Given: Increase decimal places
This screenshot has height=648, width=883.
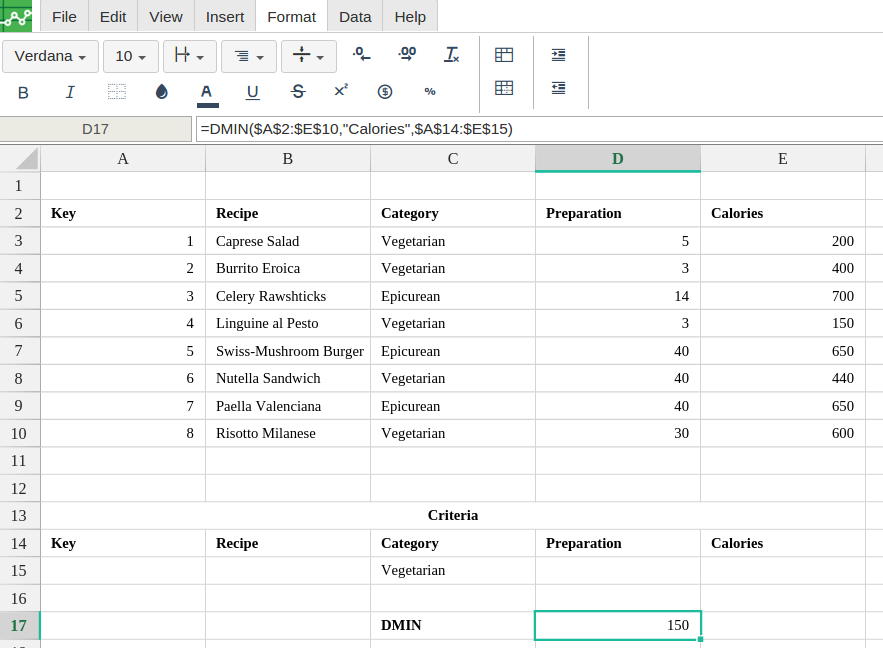Looking at the screenshot, I should click(x=407, y=55).
